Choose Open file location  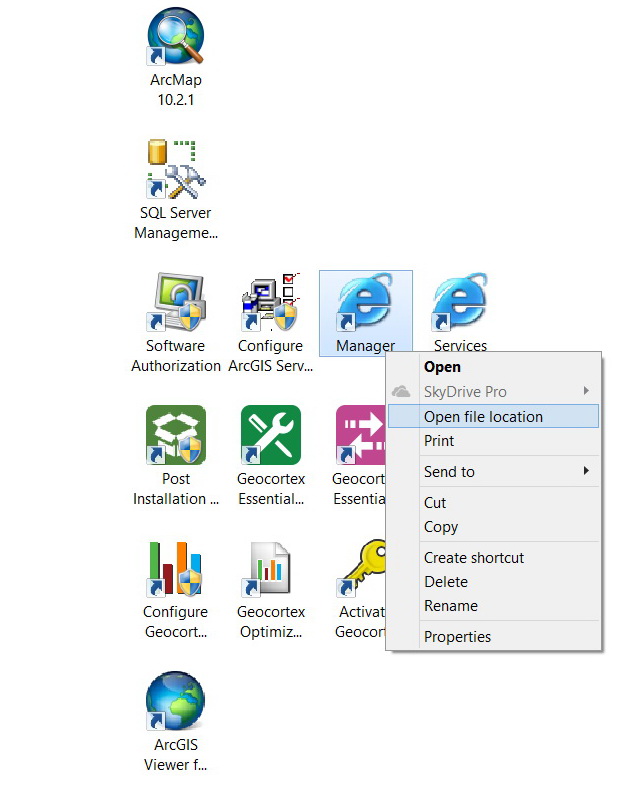493,416
